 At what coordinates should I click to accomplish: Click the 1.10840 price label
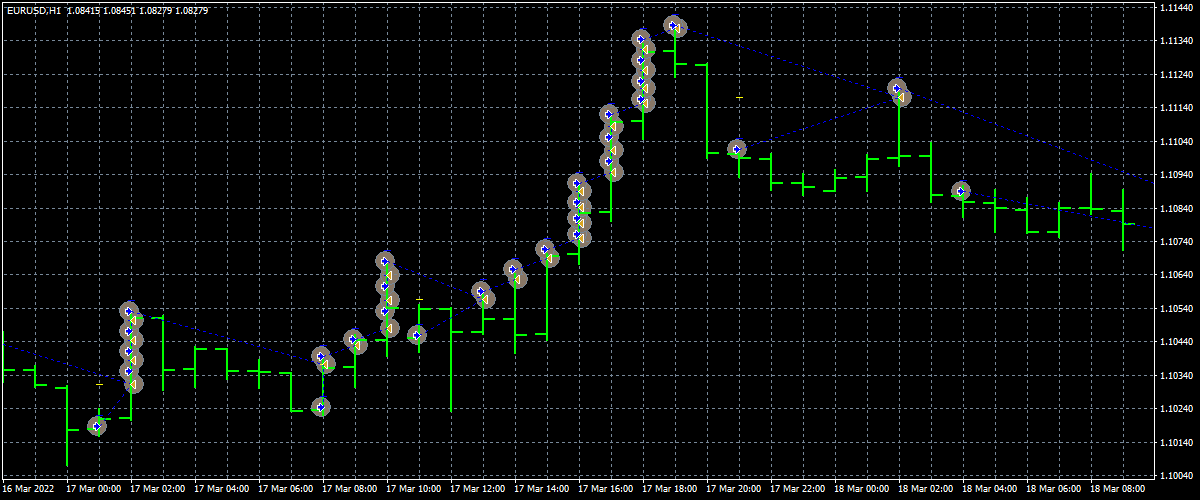click(x=1176, y=209)
